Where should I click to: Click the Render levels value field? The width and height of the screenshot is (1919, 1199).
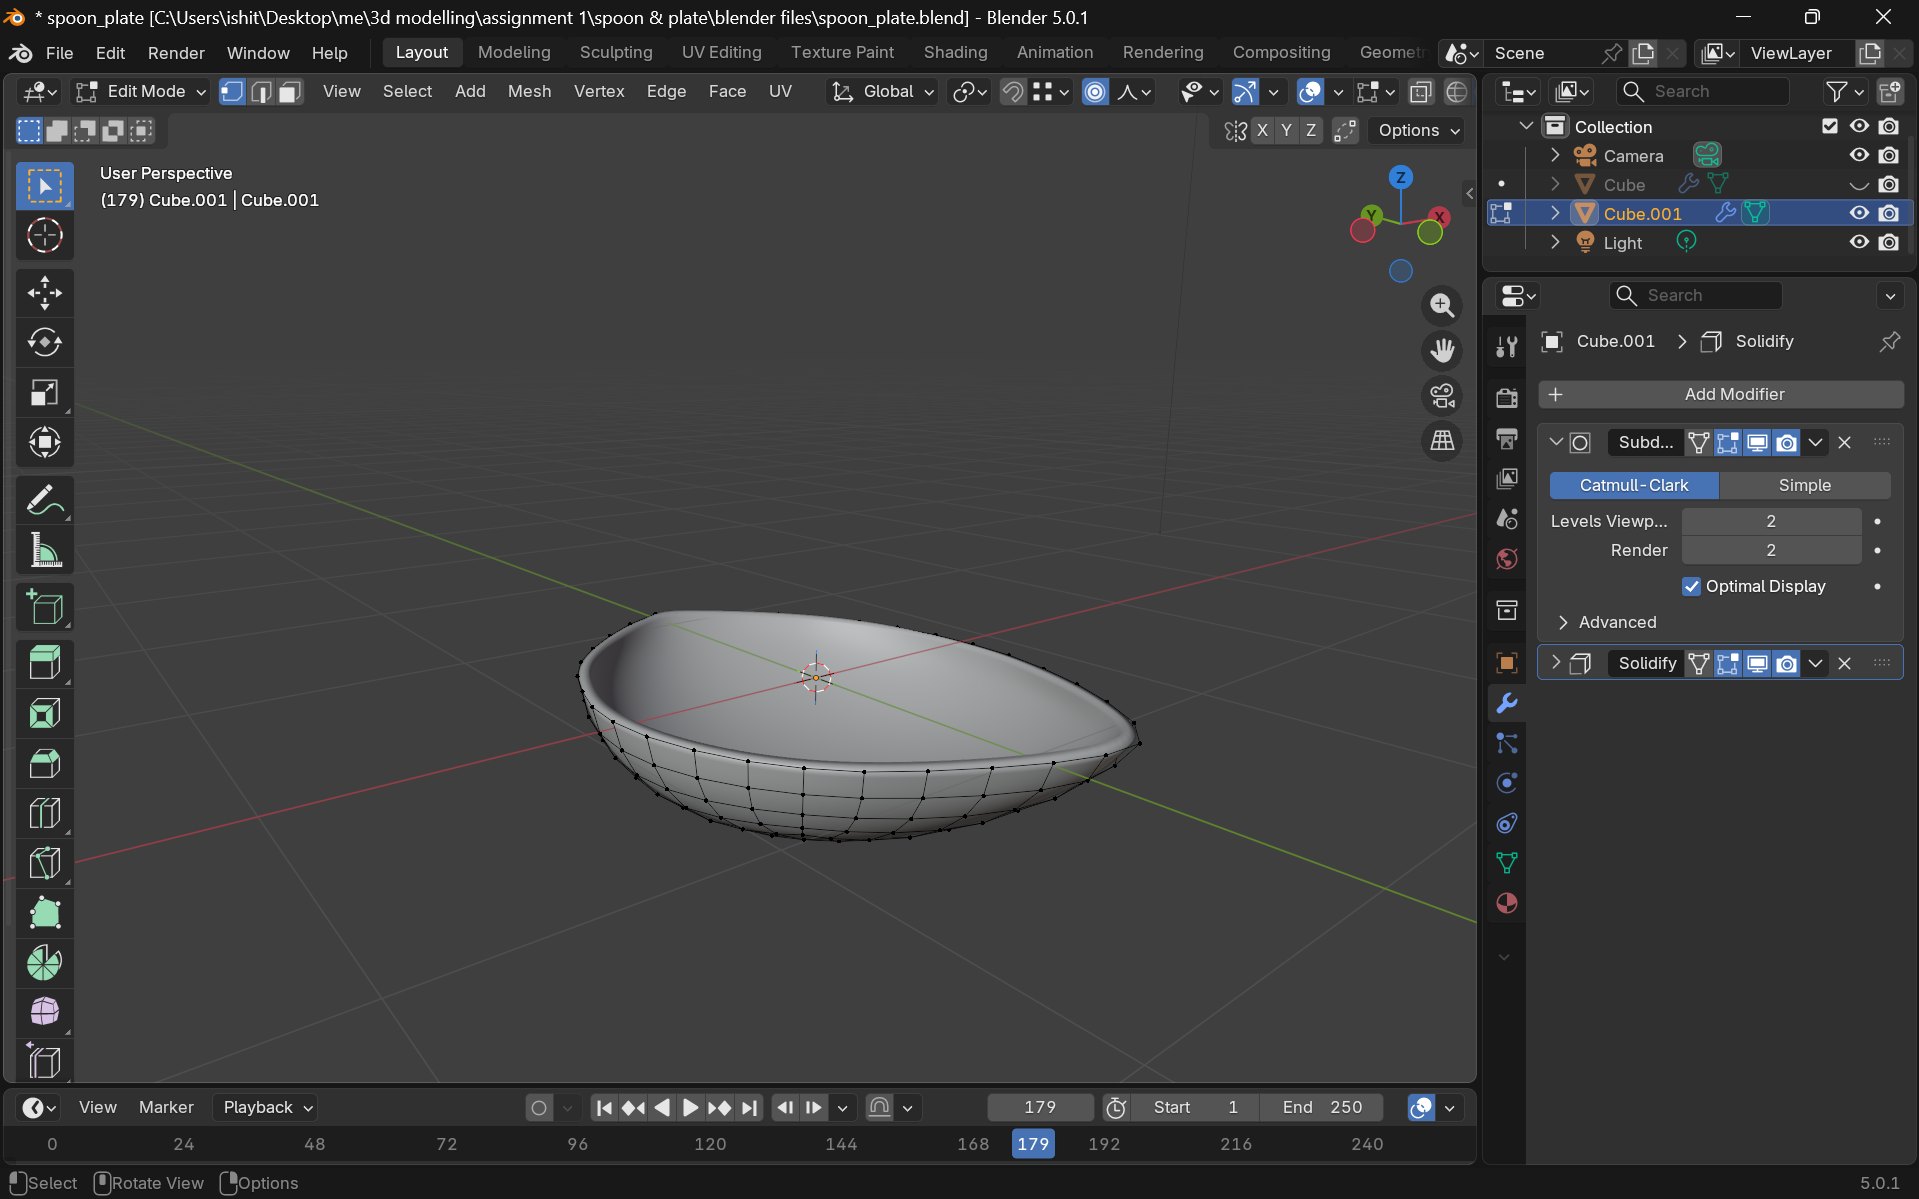coord(1771,551)
